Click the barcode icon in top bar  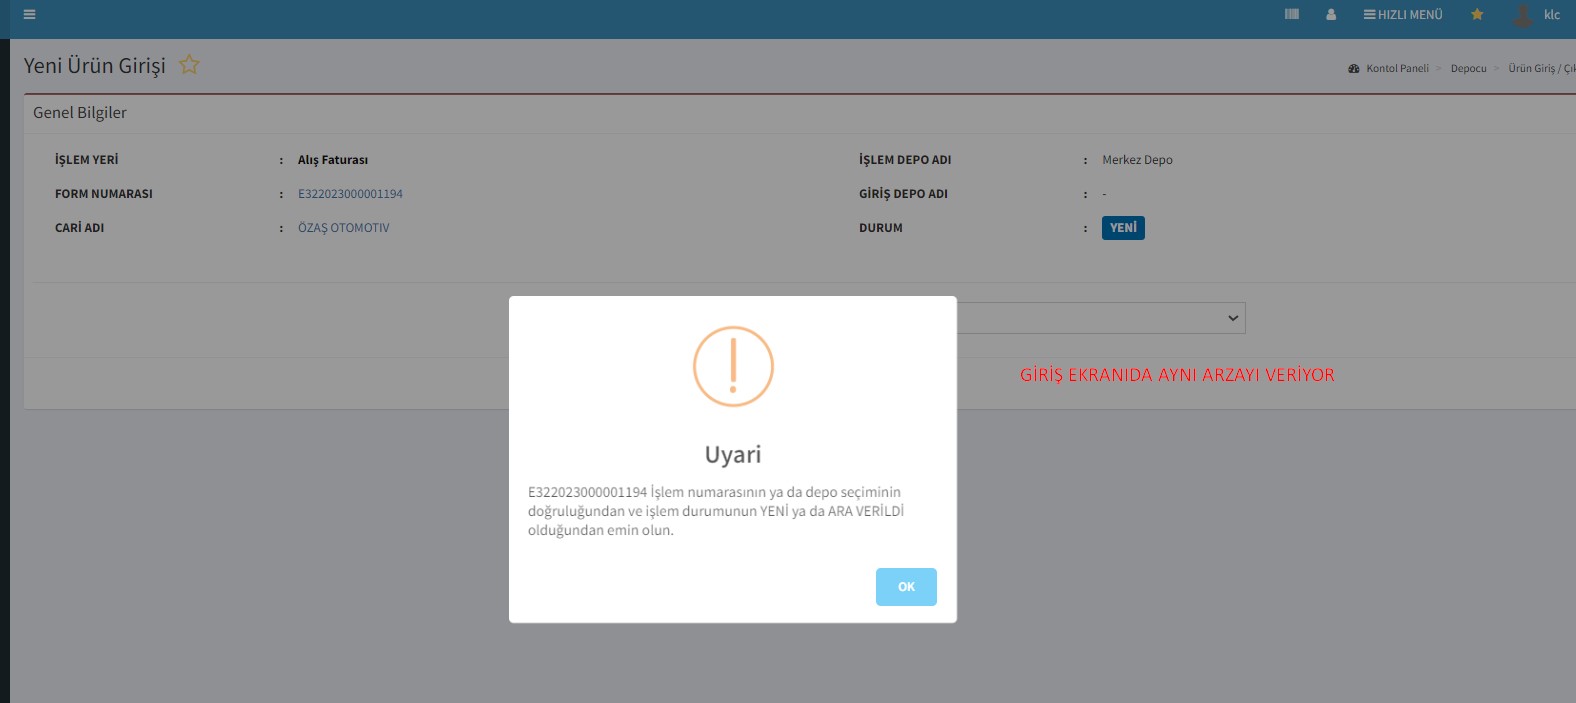(1292, 15)
